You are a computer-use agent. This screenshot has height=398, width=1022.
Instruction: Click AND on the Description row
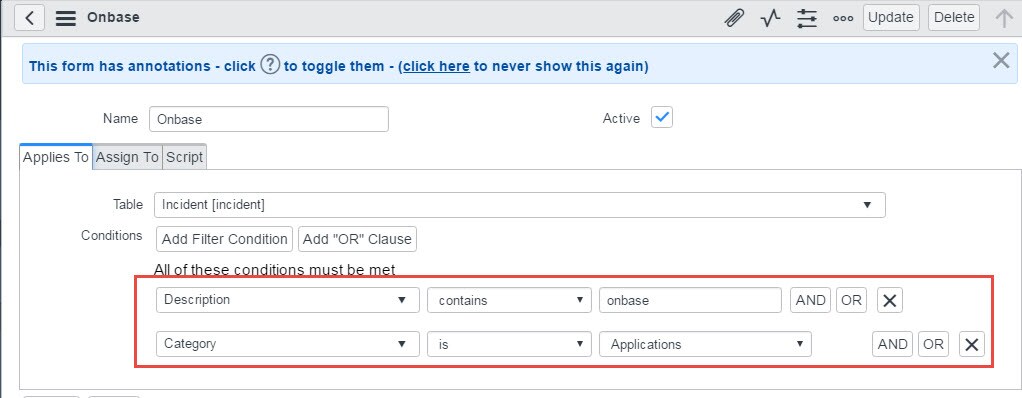pos(810,300)
